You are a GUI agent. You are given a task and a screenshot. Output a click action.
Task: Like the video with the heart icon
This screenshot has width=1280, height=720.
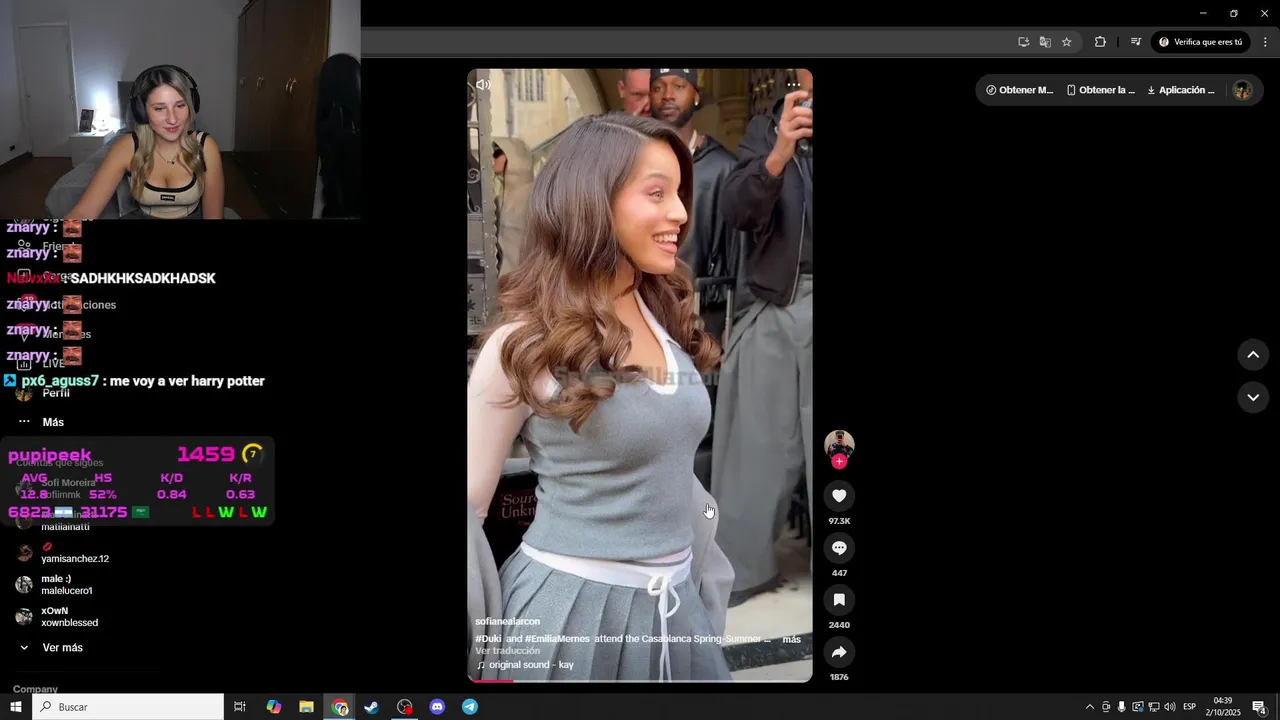pyautogui.click(x=839, y=496)
